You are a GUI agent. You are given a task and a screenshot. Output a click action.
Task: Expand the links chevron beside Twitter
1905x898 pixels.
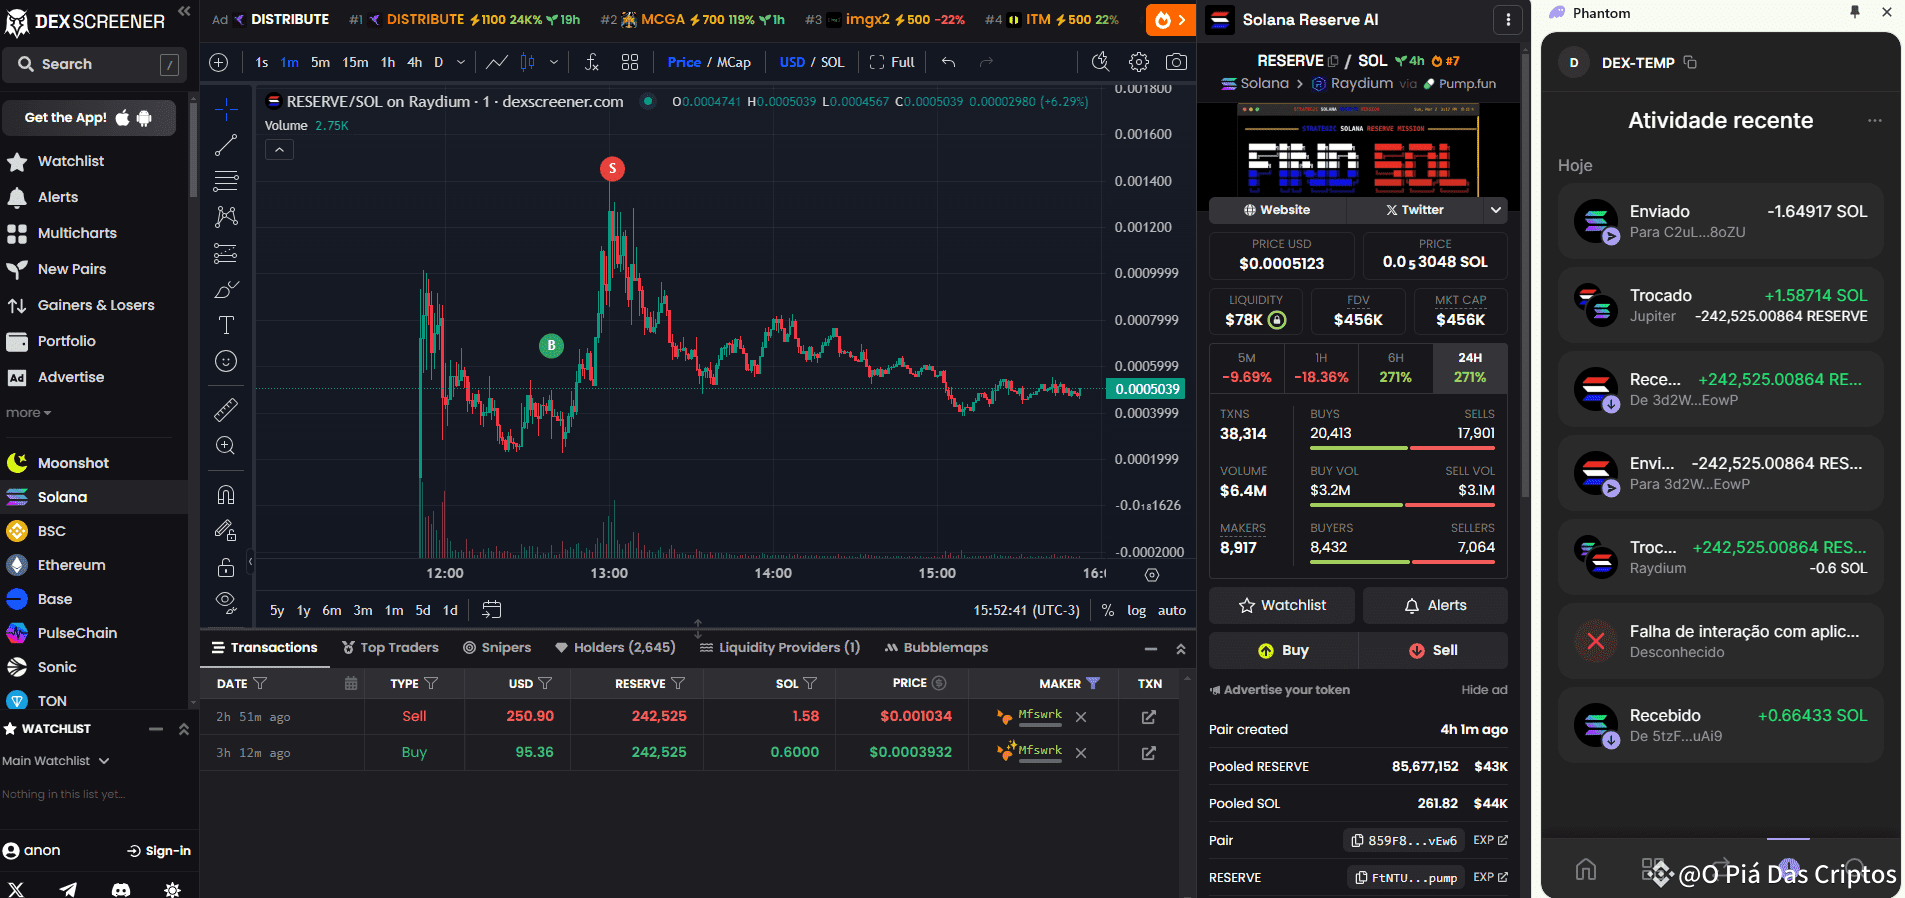[x=1496, y=210]
